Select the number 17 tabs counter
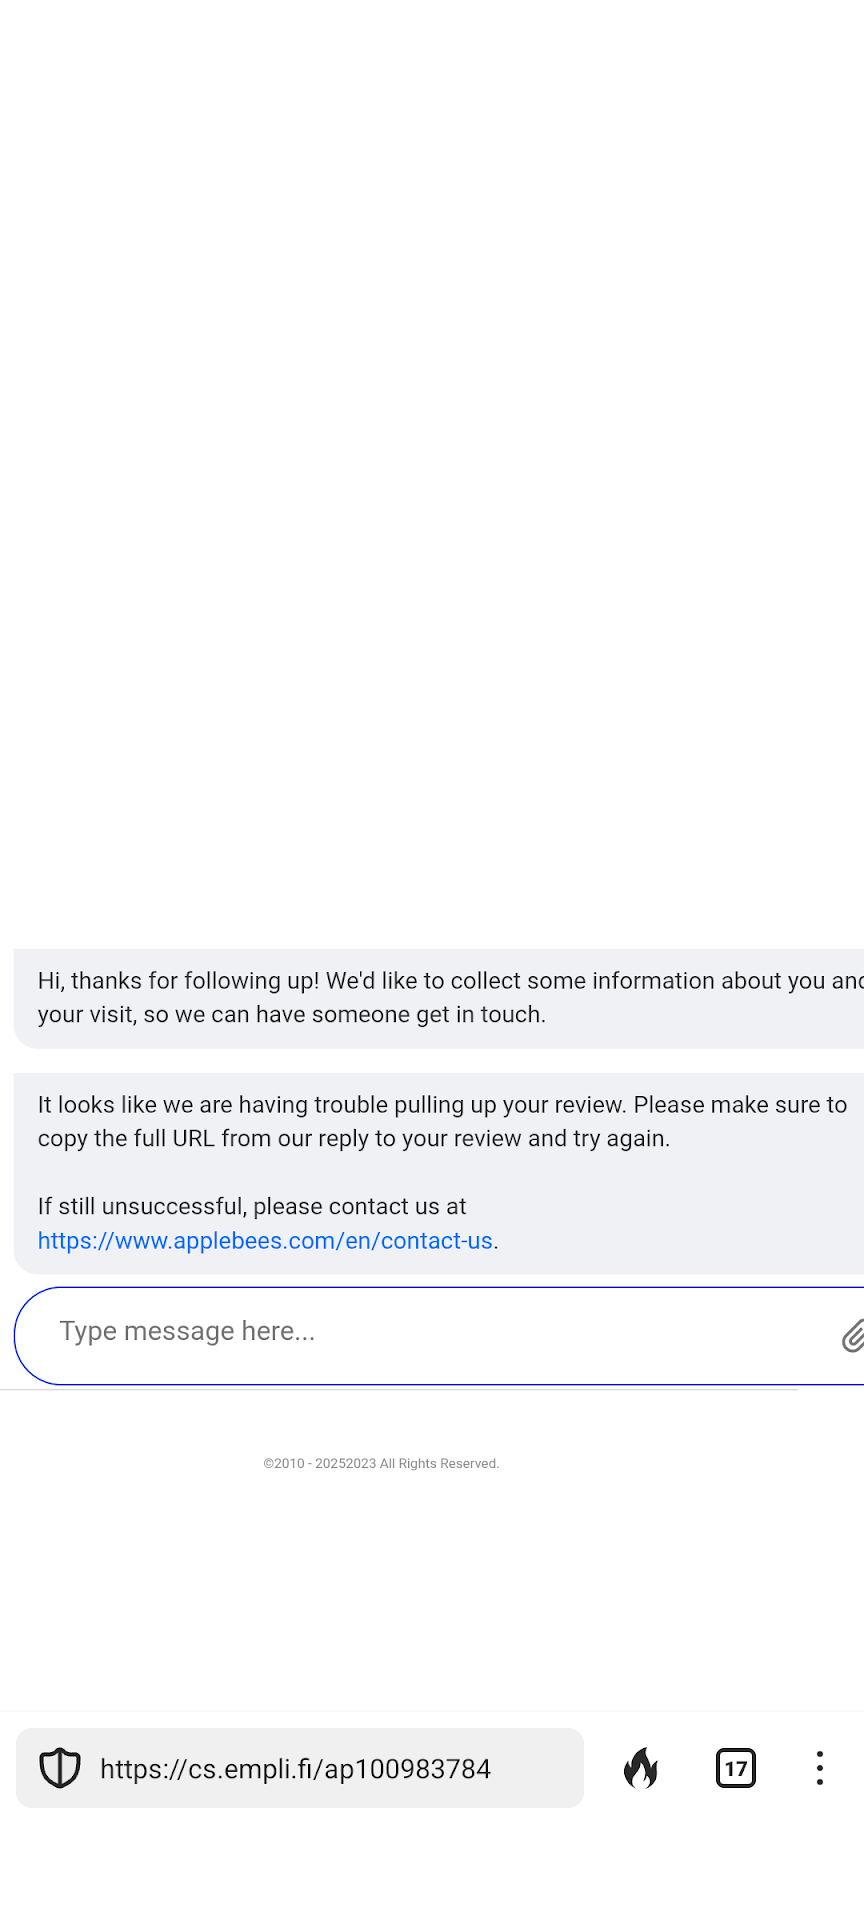This screenshot has width=864, height=1920. click(736, 1768)
